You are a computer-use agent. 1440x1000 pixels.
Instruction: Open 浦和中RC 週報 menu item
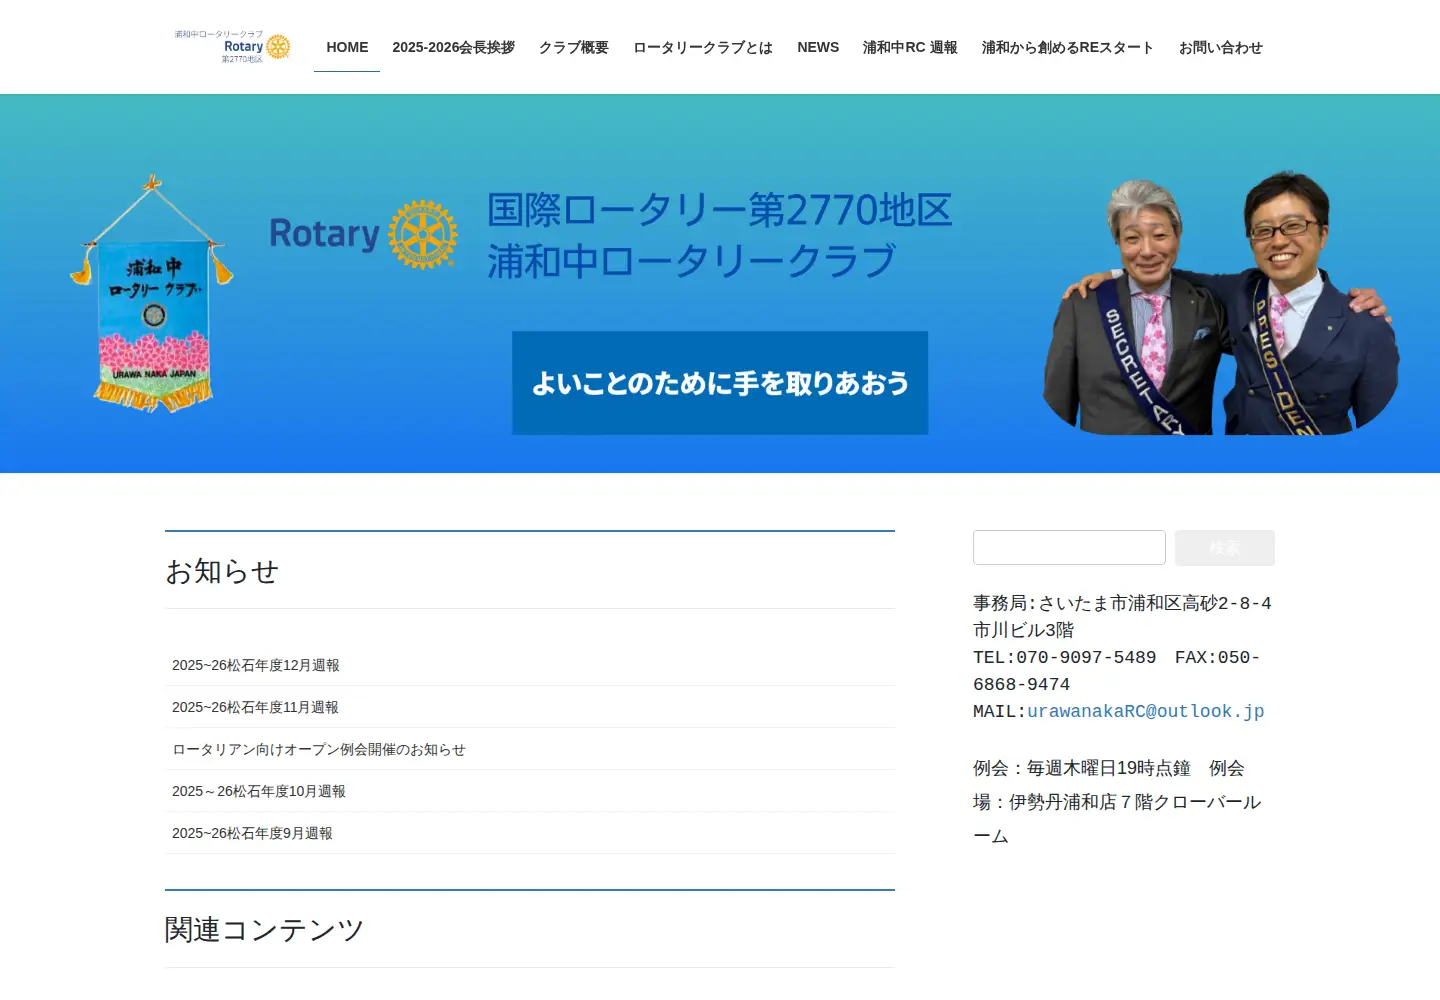pyautogui.click(x=910, y=47)
